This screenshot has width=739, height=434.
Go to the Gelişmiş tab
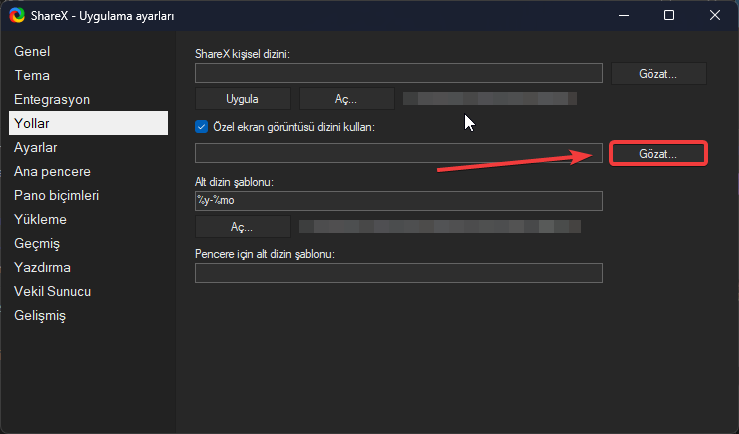(88, 316)
